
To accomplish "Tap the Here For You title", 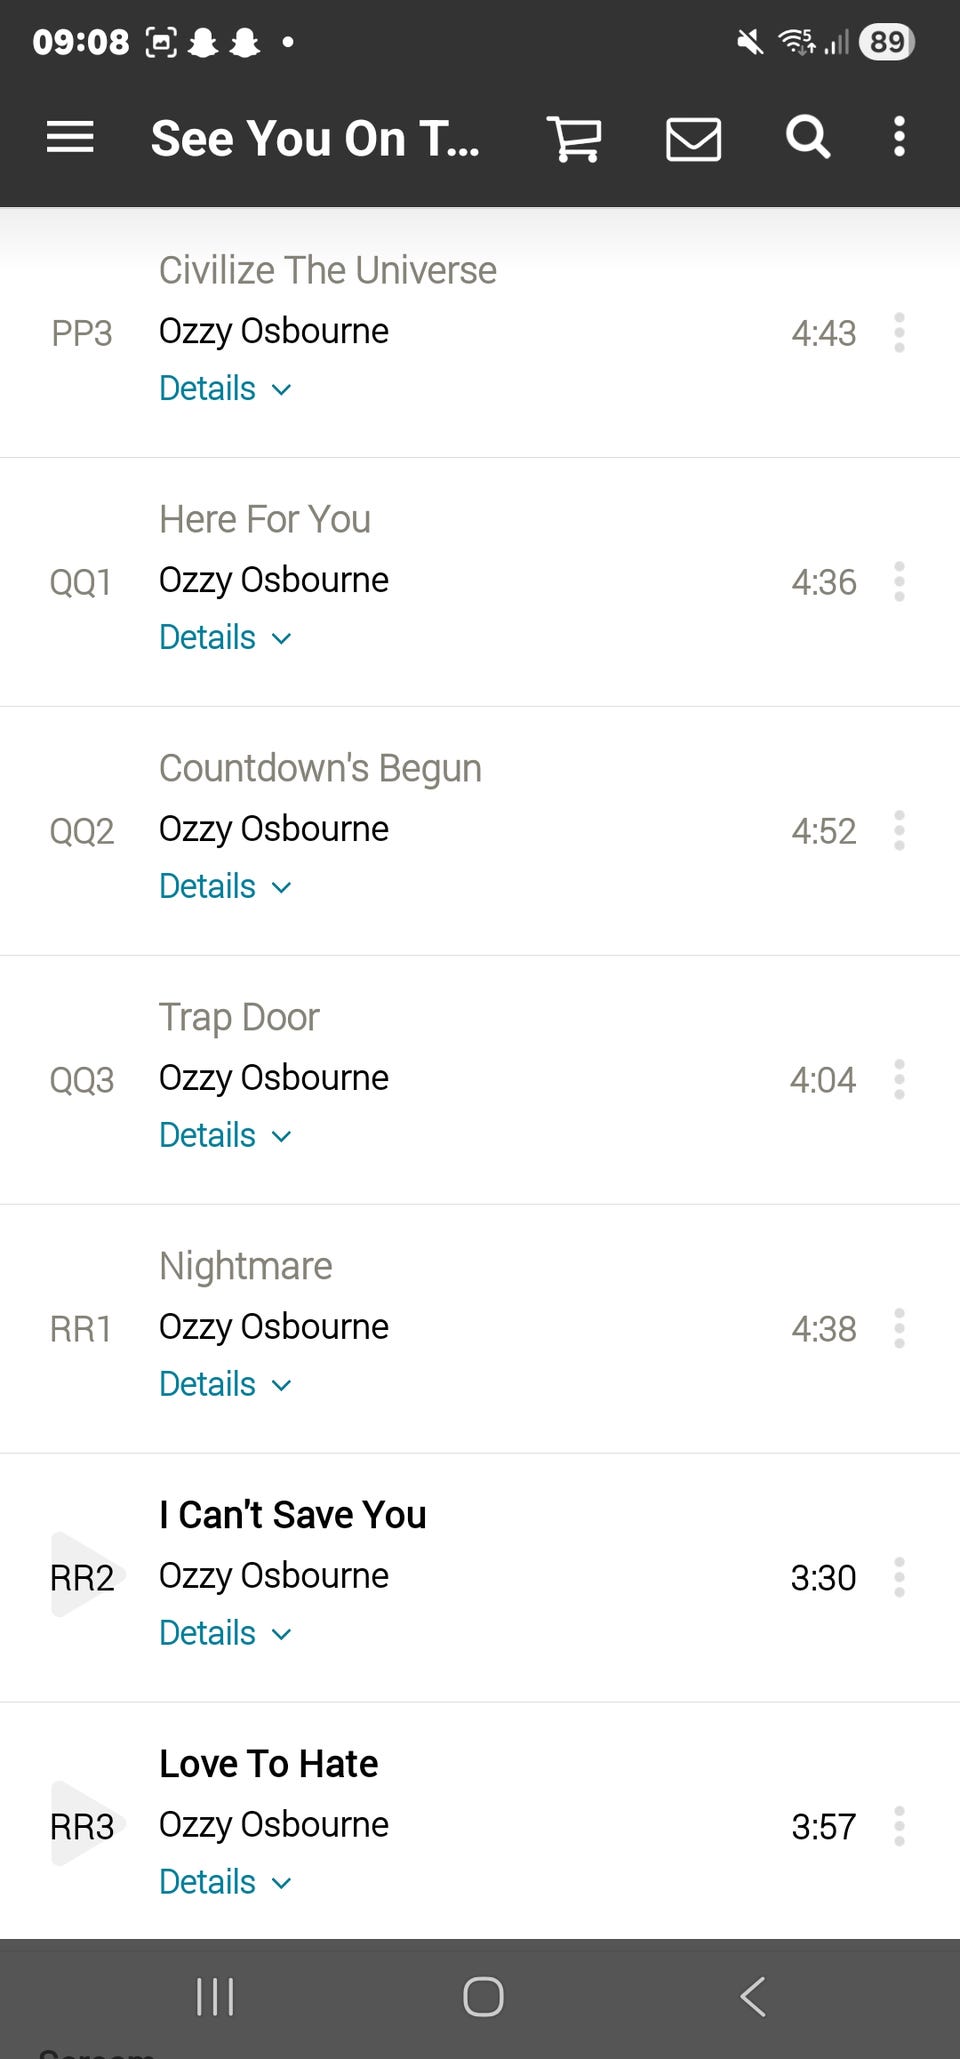I will 265,519.
